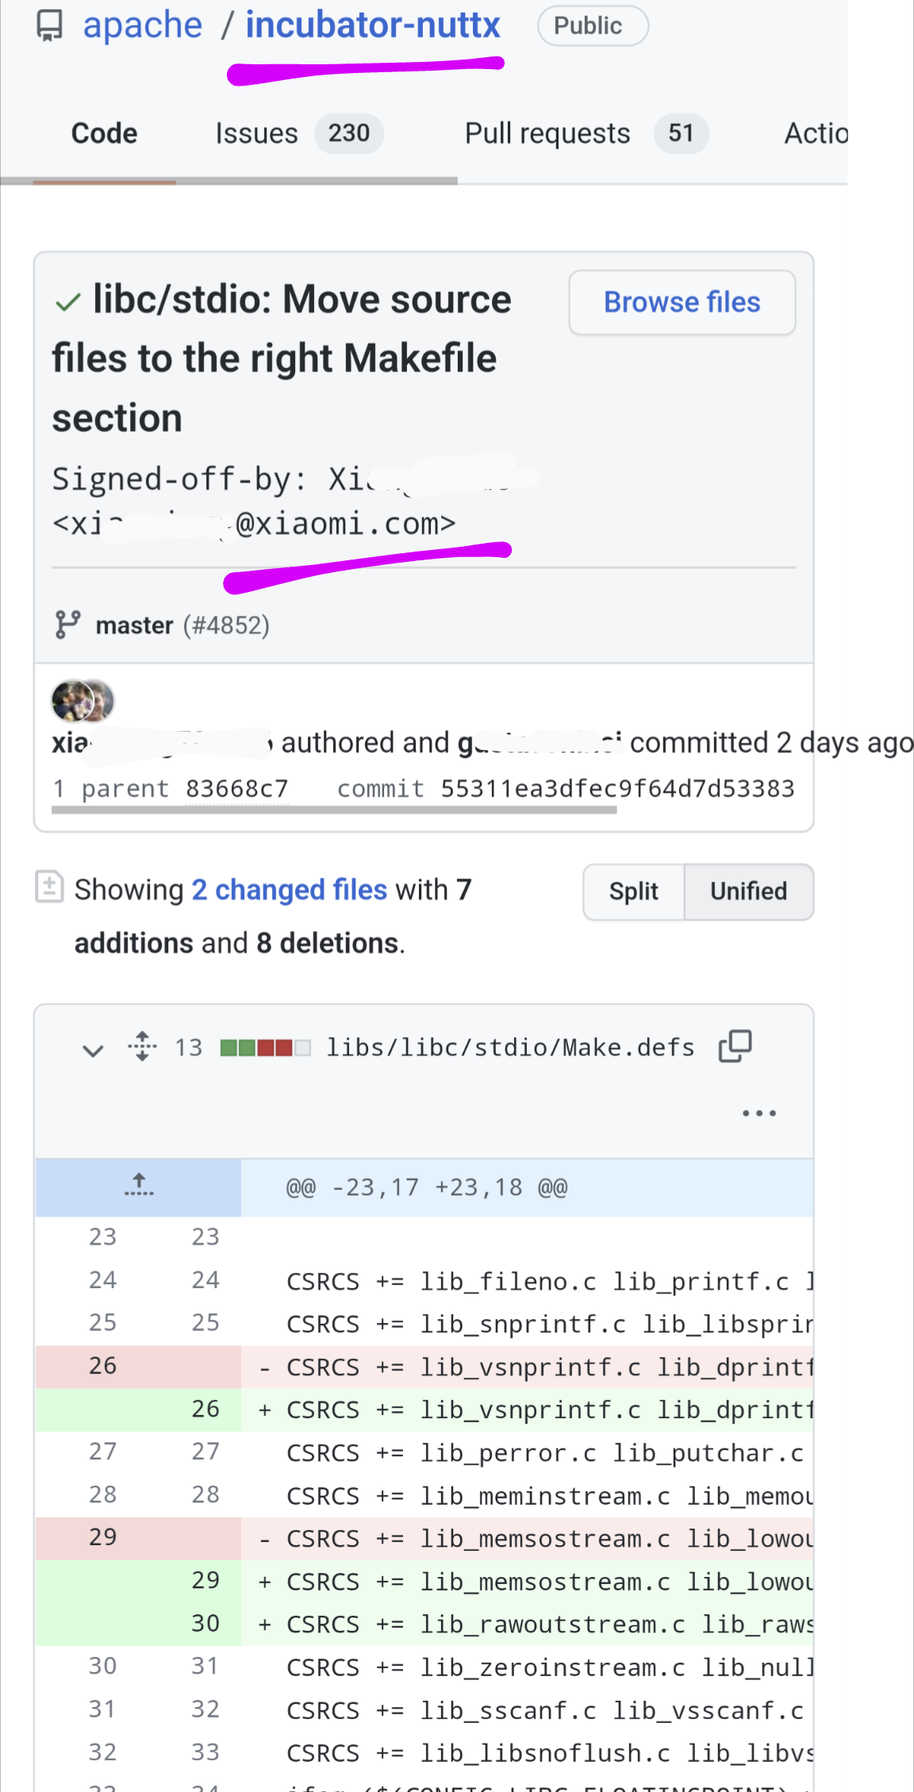Viewport: 914px width, 1792px height.
Task: Open the three-dot file options menu
Action: point(759,1113)
